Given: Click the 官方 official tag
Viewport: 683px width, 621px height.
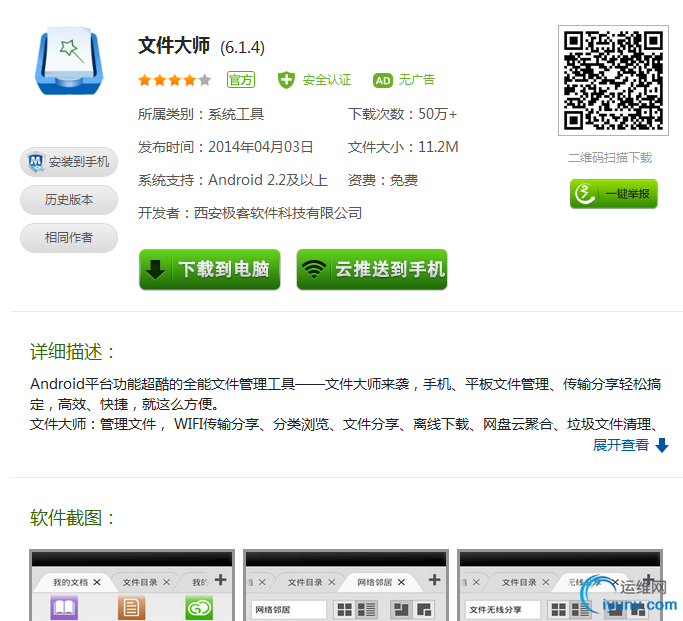Looking at the screenshot, I should 241,80.
